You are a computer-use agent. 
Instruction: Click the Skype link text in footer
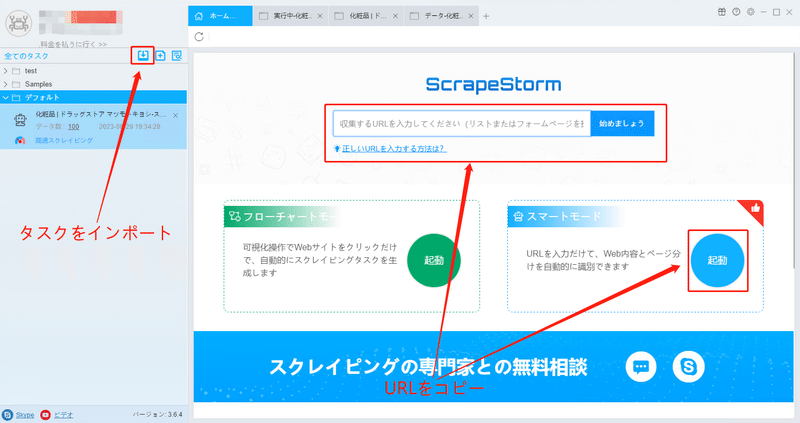pyautogui.click(x=24, y=415)
